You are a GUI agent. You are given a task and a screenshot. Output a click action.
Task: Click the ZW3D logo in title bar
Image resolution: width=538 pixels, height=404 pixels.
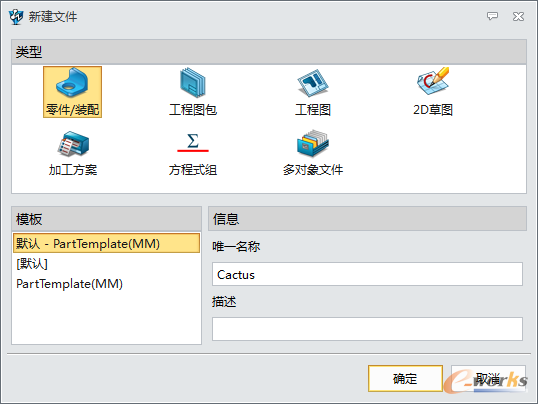click(x=16, y=16)
